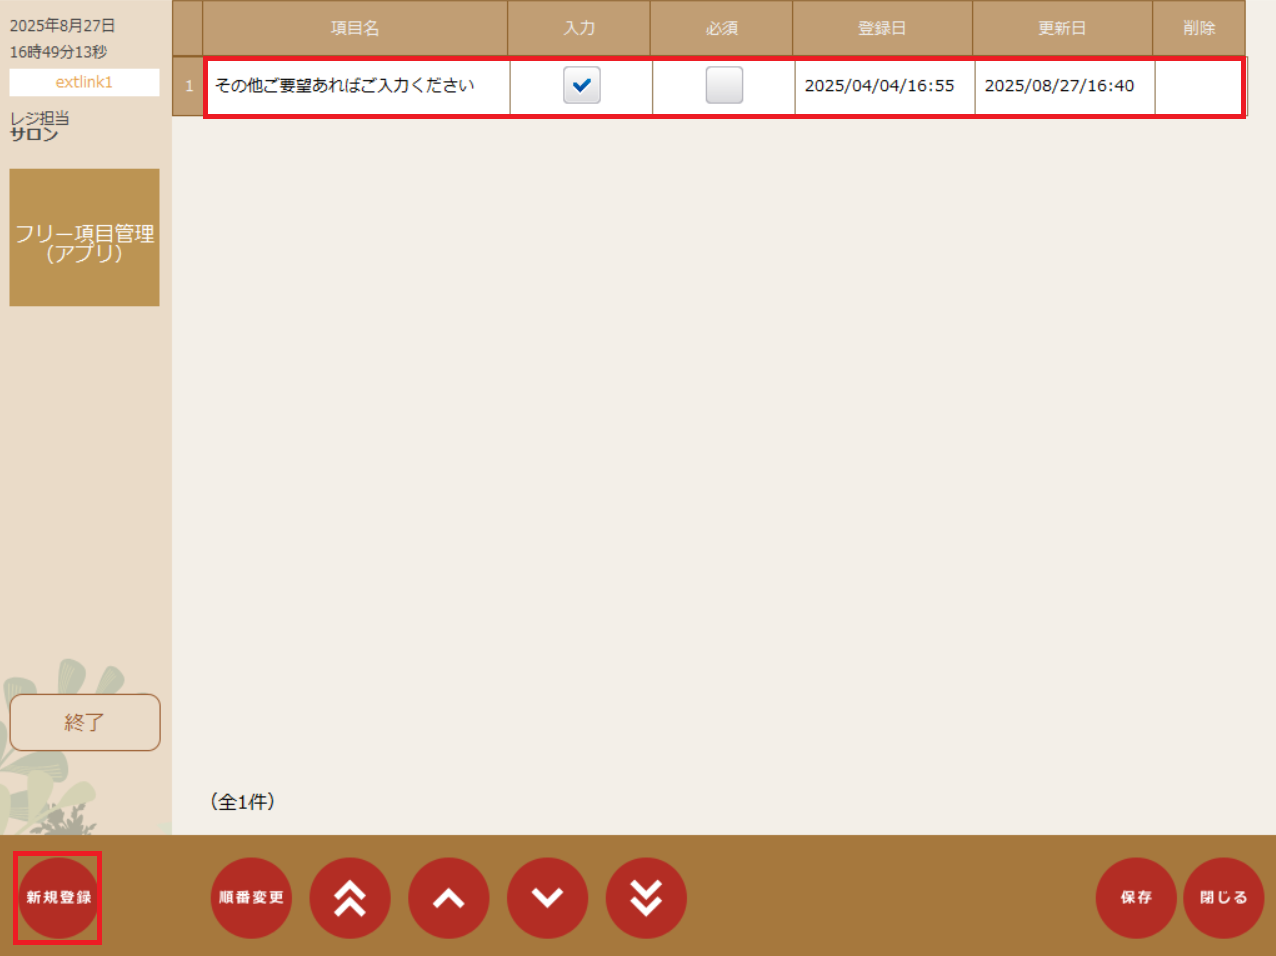The height and width of the screenshot is (956, 1276).
Task: Select the item name その他ご要望あればご入力ください
Action: pyautogui.click(x=345, y=86)
